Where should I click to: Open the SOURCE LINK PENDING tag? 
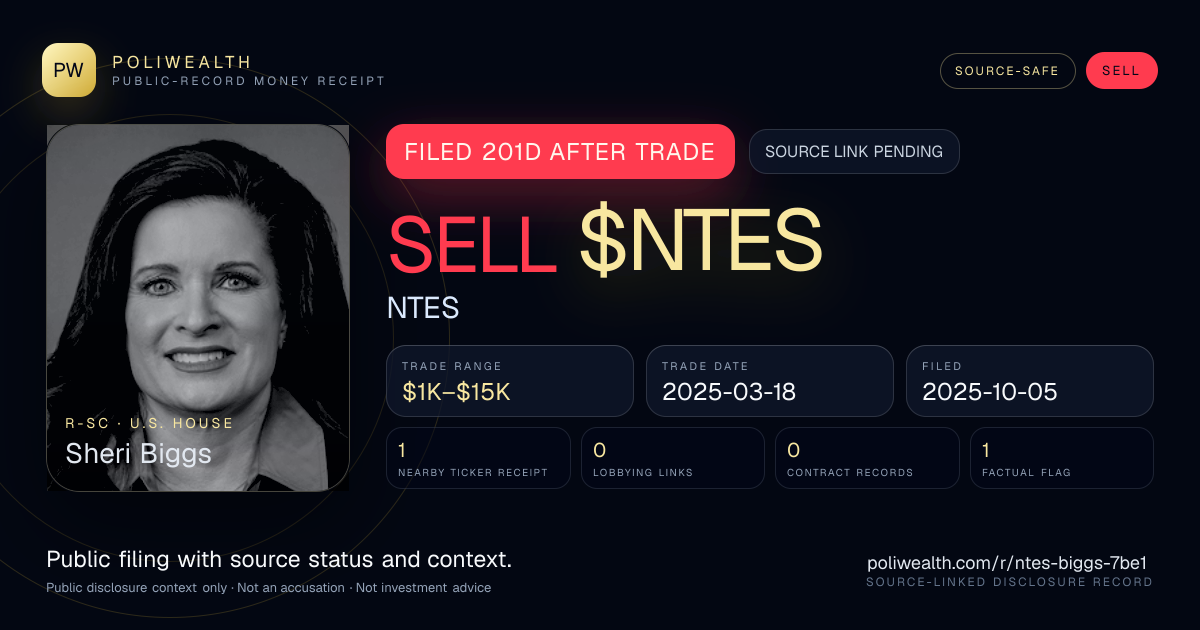click(854, 152)
